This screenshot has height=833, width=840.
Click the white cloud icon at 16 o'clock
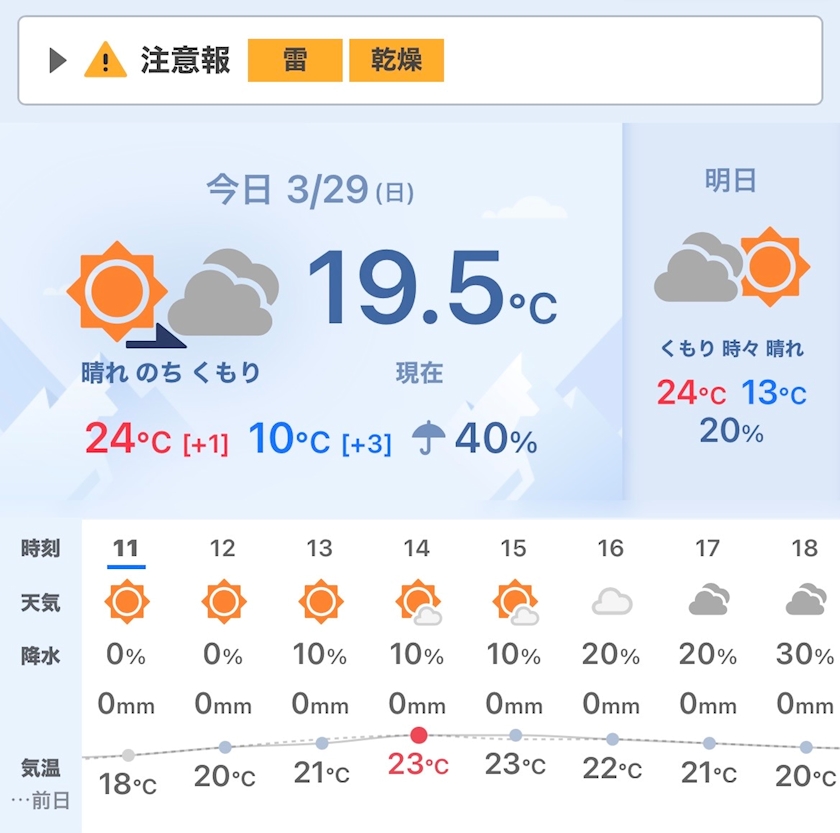click(x=611, y=602)
